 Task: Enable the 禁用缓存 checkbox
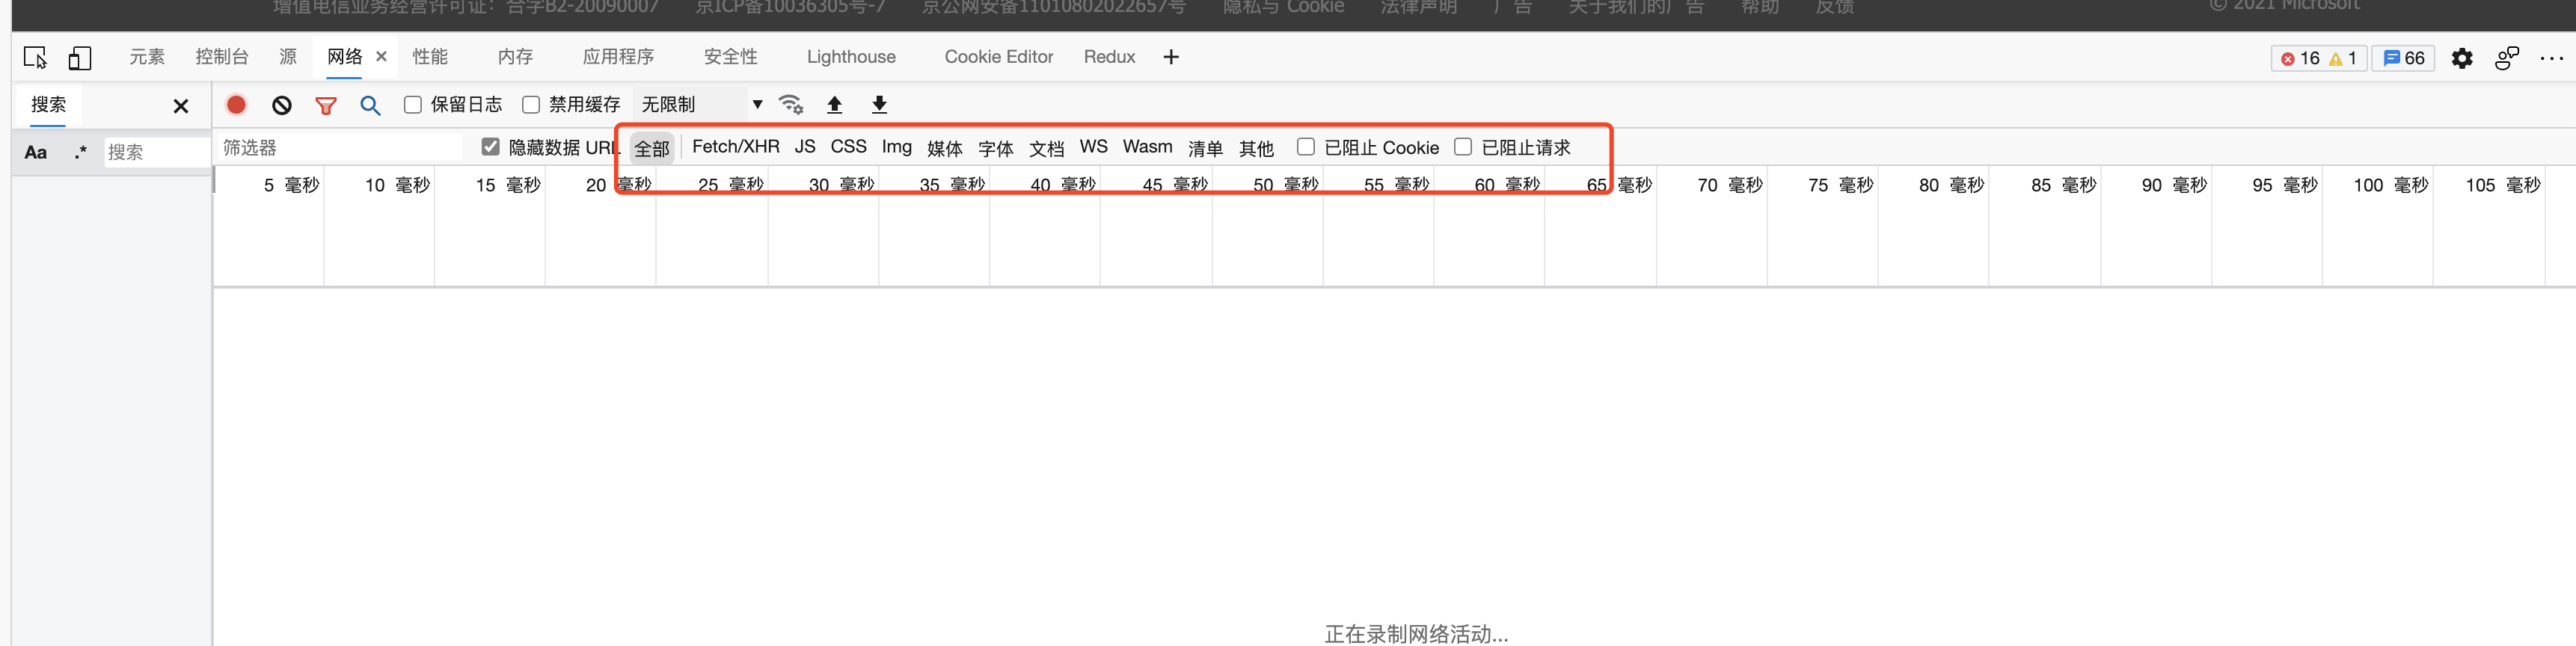(x=531, y=105)
